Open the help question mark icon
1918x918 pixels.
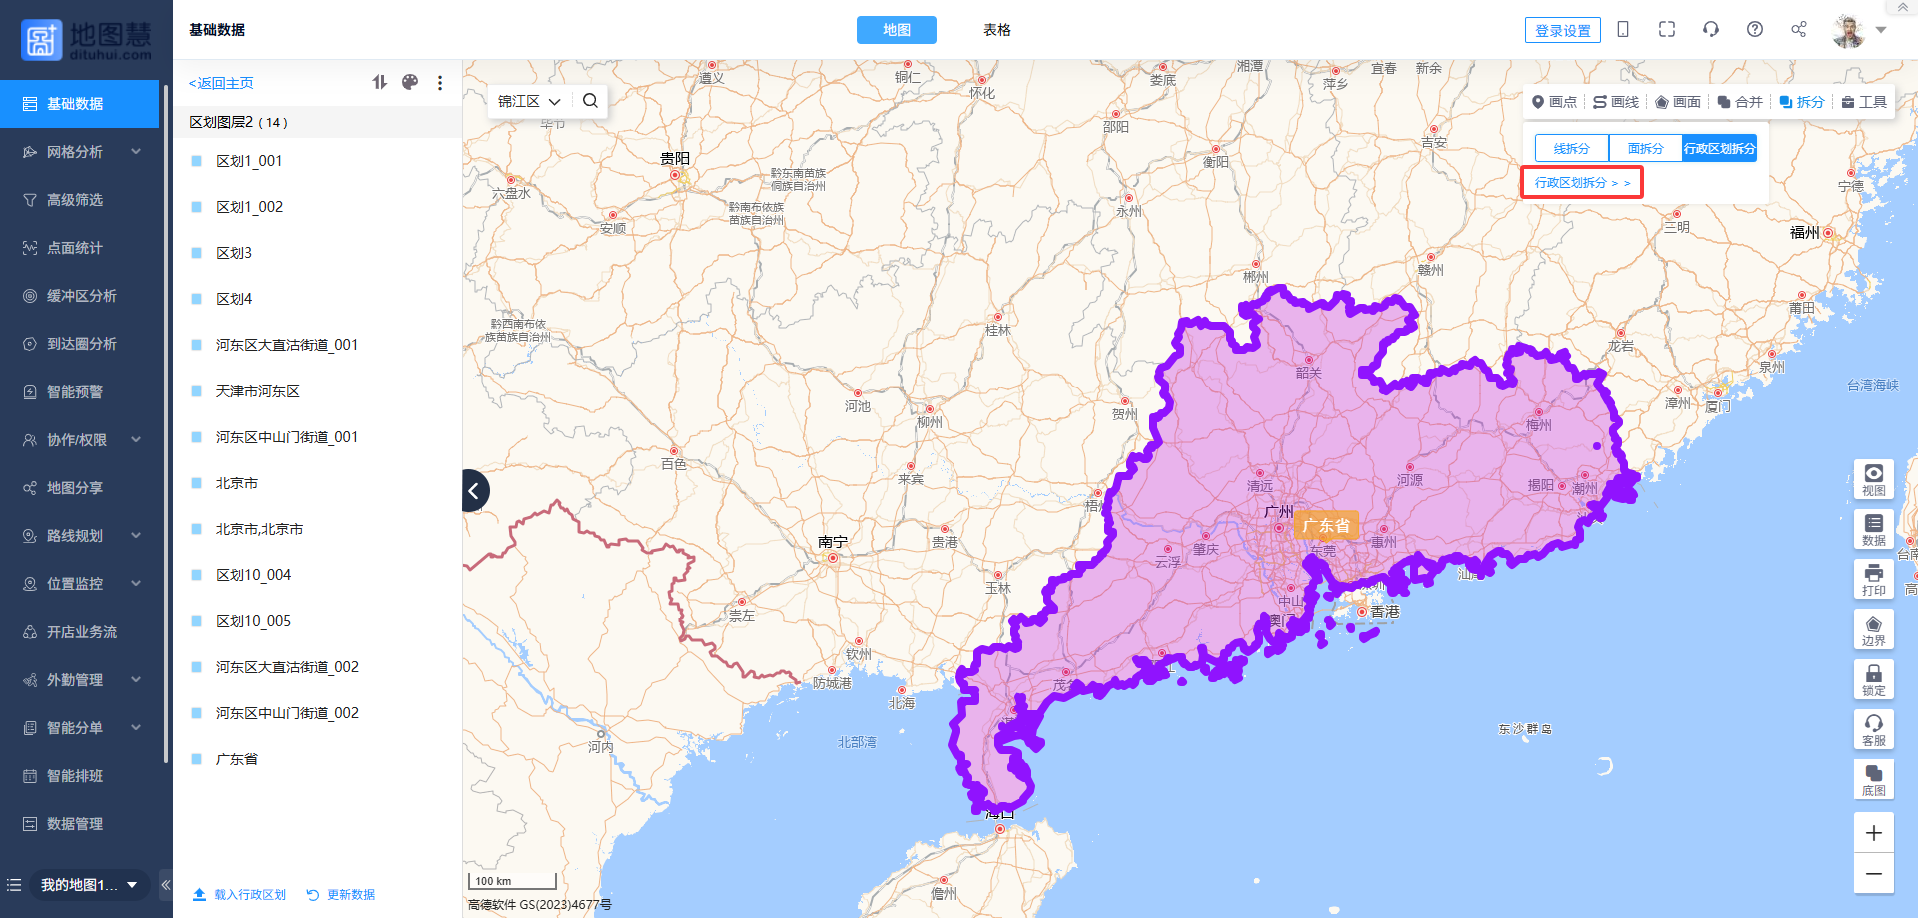coord(1755,30)
